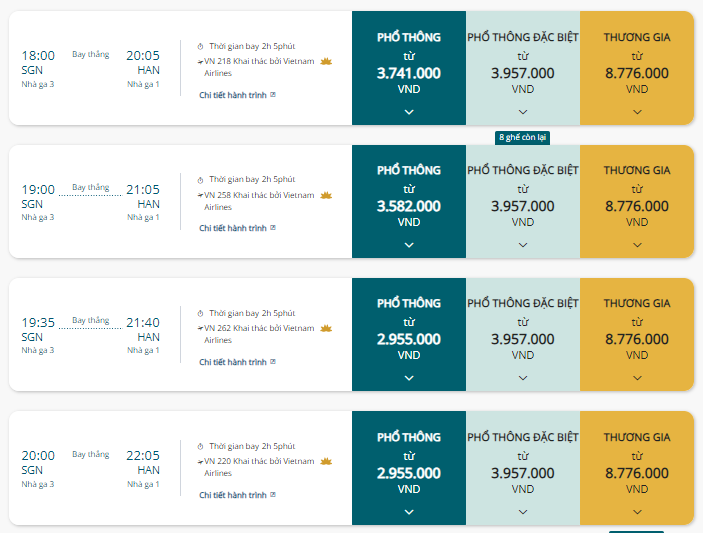Expand Thương Gia fare for 19:00 flight

[x=637, y=245]
